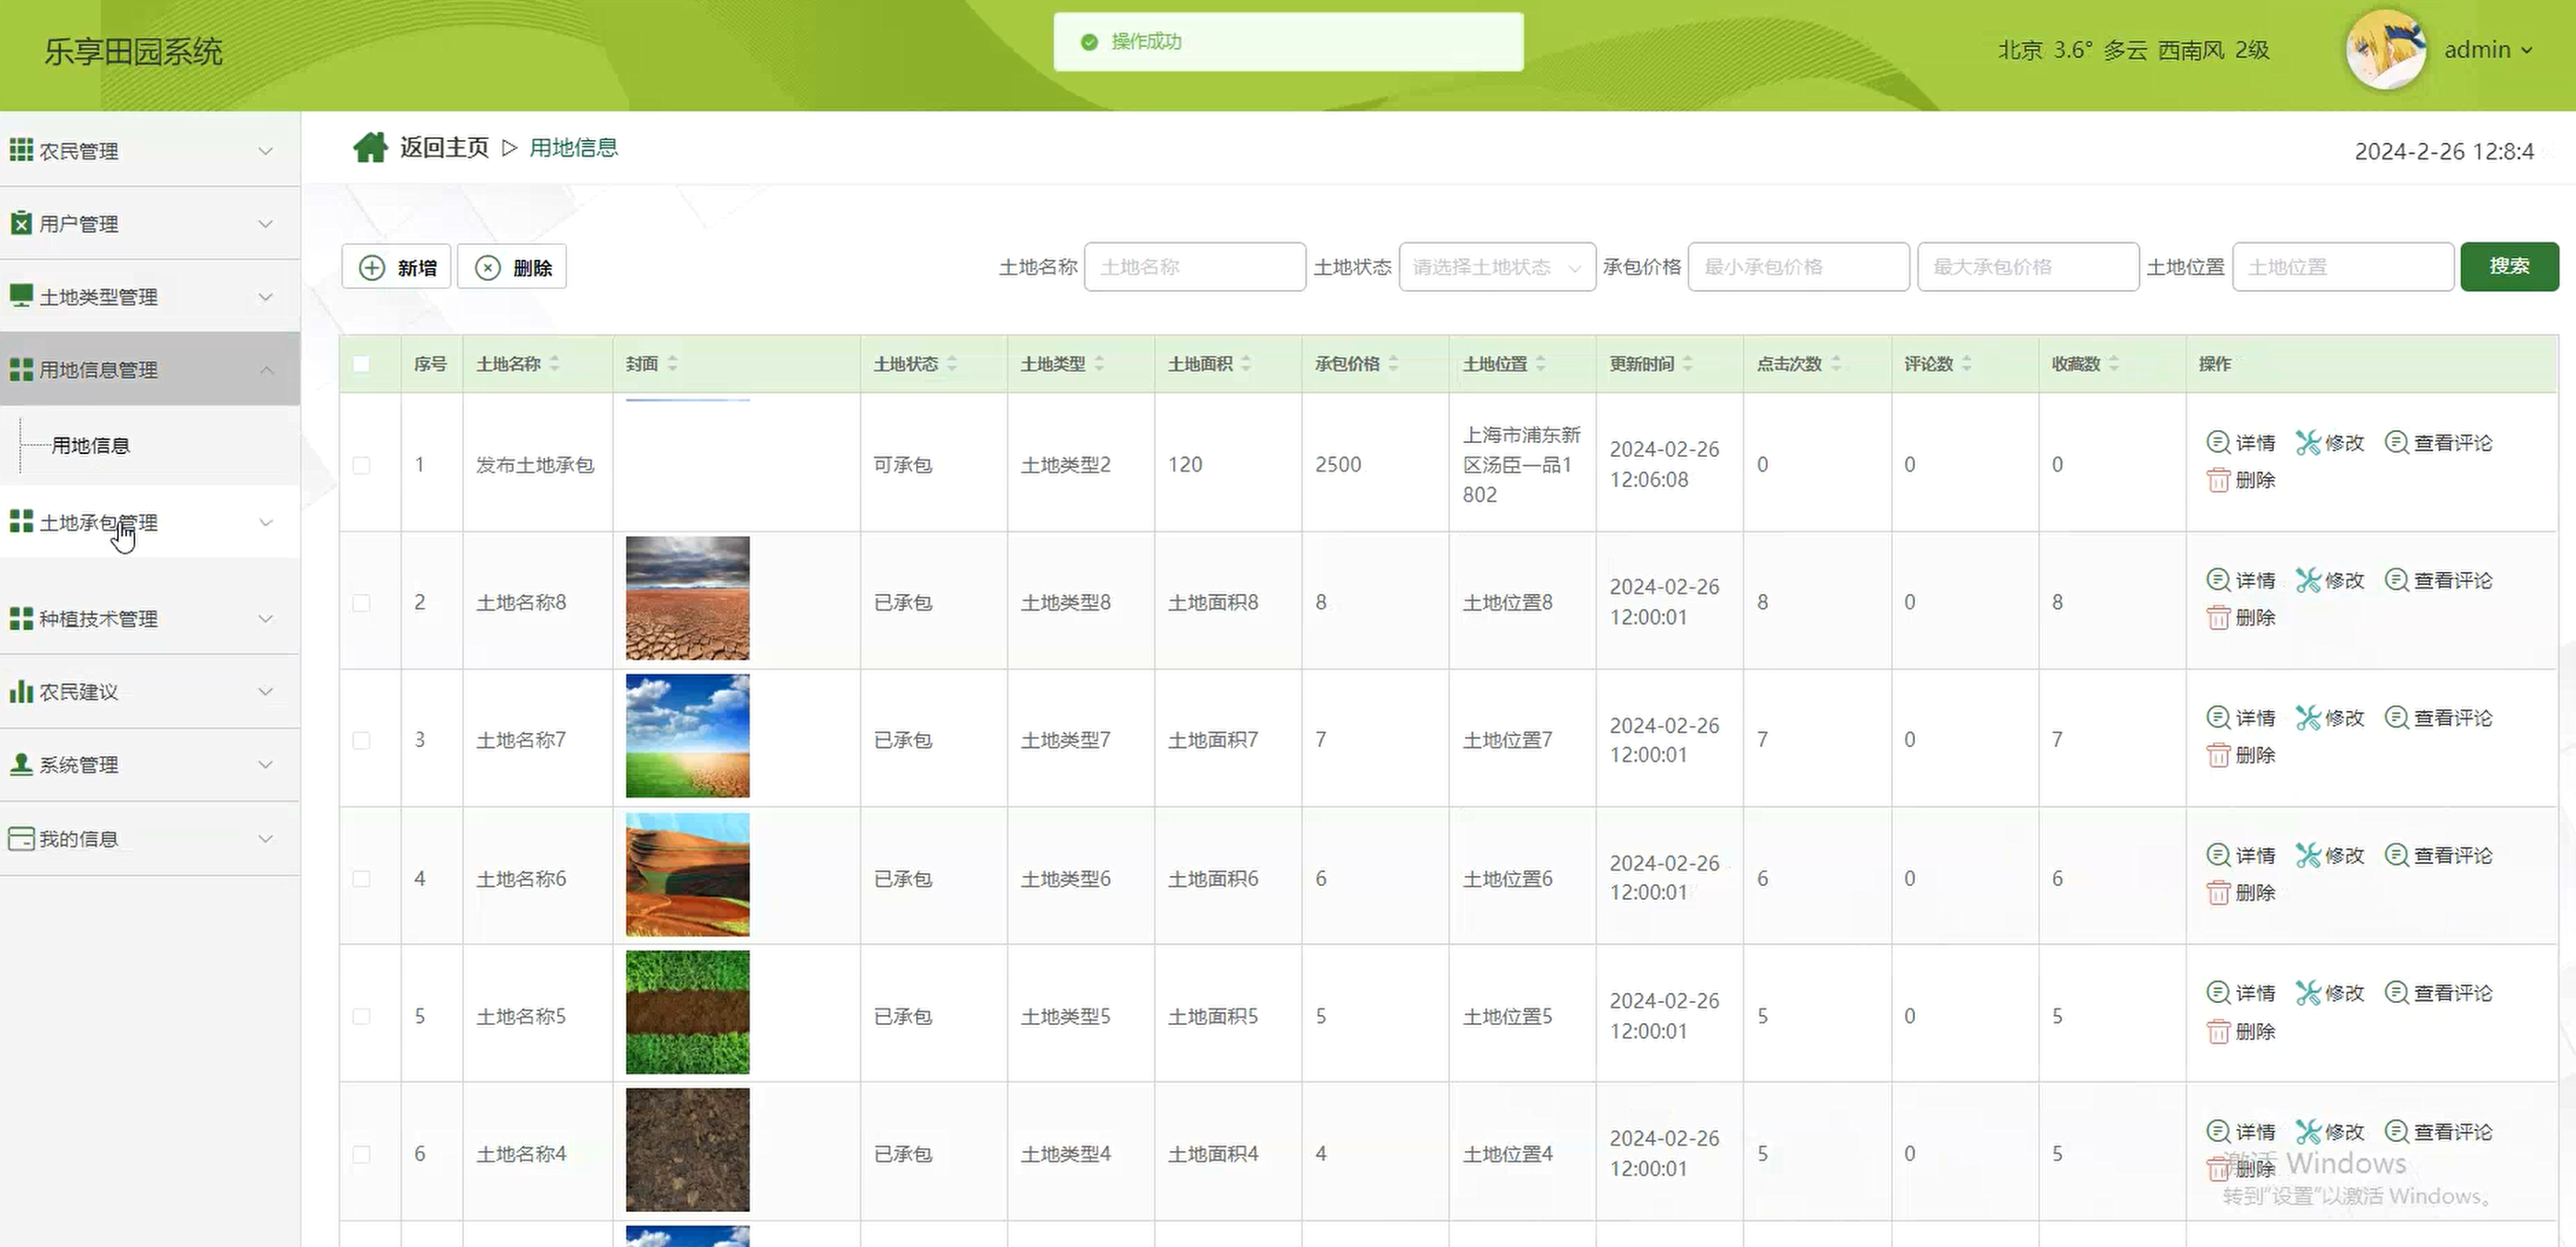Open 详情 for row 发布土地承包
Screen dimensions: 2576x1247
2241,442
